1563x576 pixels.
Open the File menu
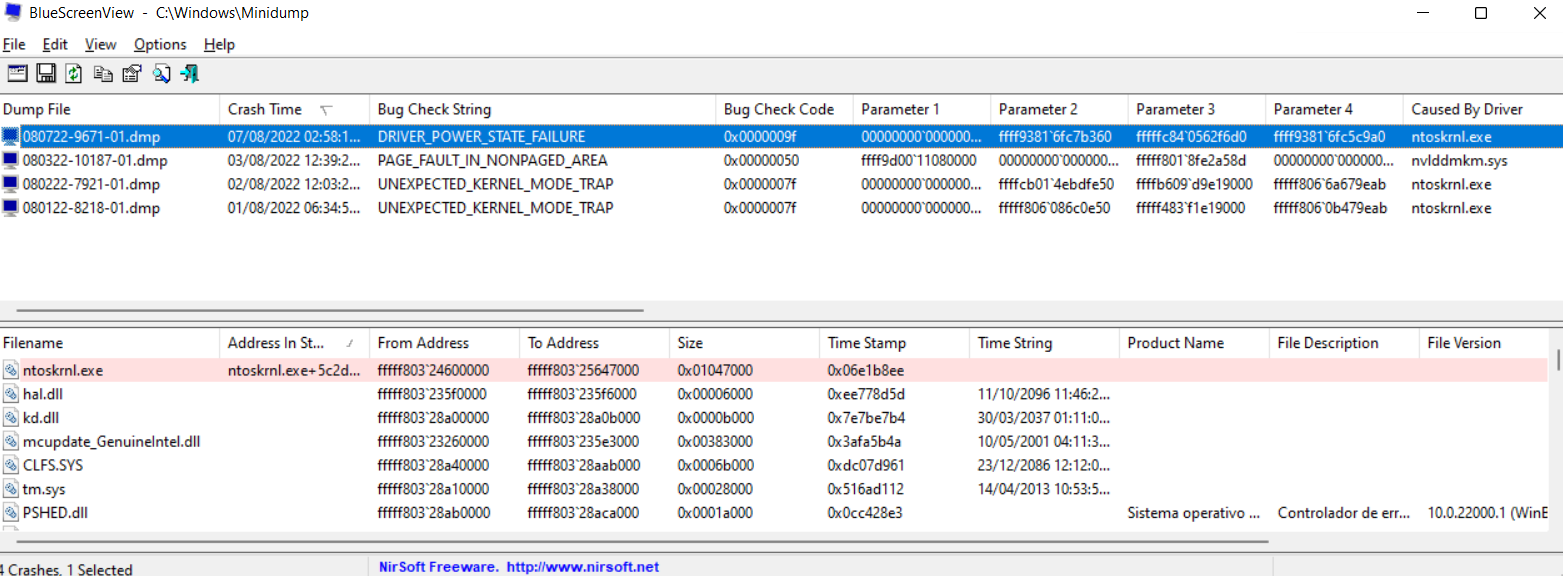[x=14, y=44]
